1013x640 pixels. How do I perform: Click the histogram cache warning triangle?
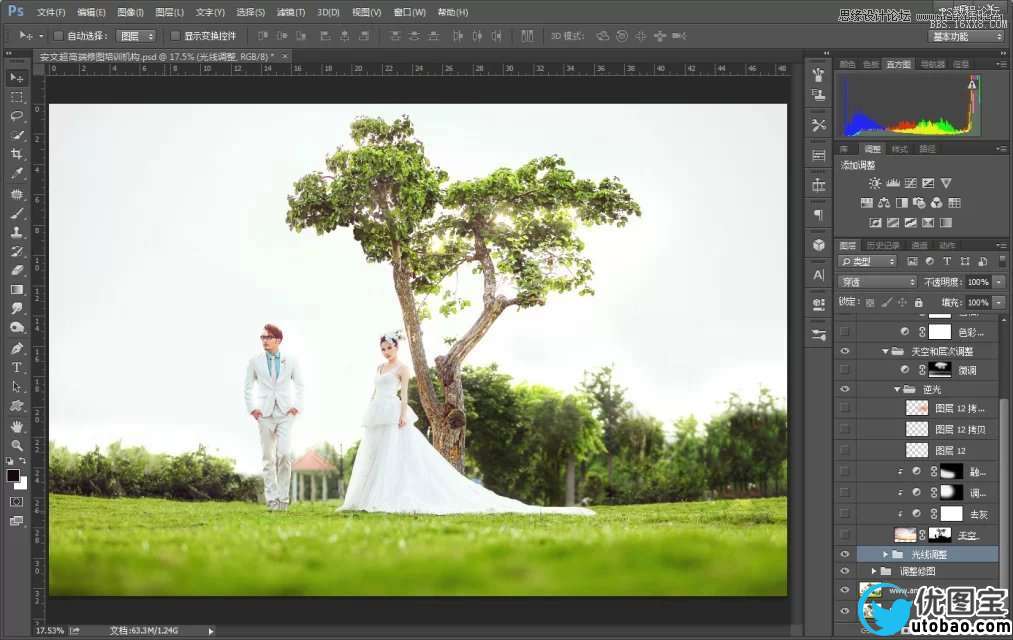(x=972, y=83)
